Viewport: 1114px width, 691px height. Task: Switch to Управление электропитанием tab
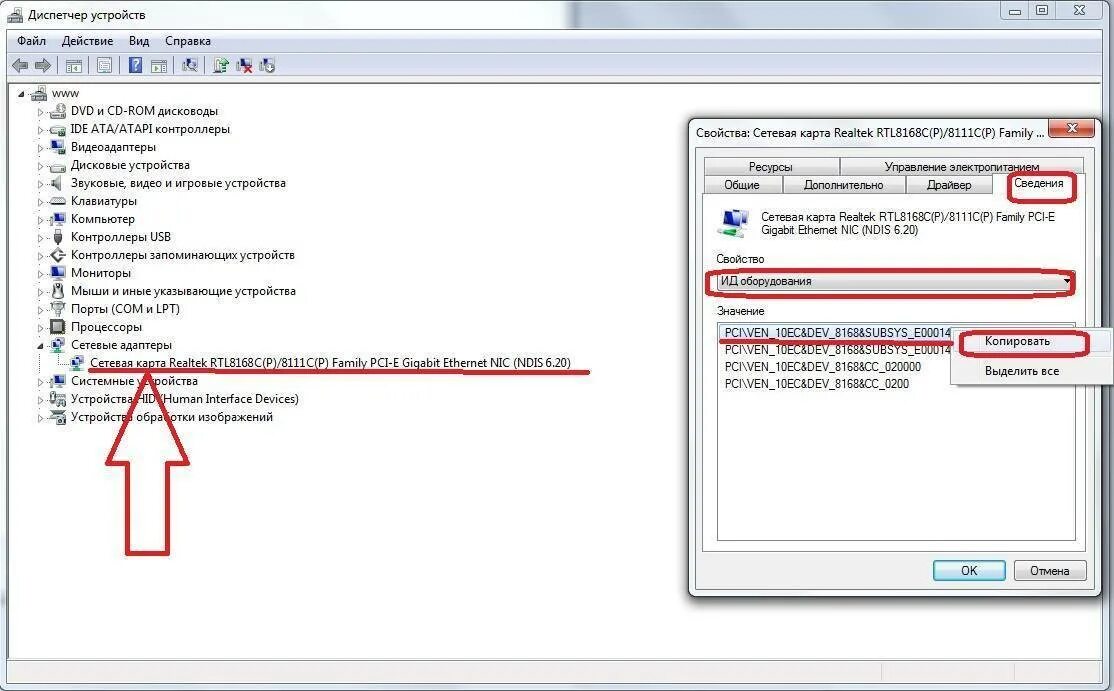961,166
